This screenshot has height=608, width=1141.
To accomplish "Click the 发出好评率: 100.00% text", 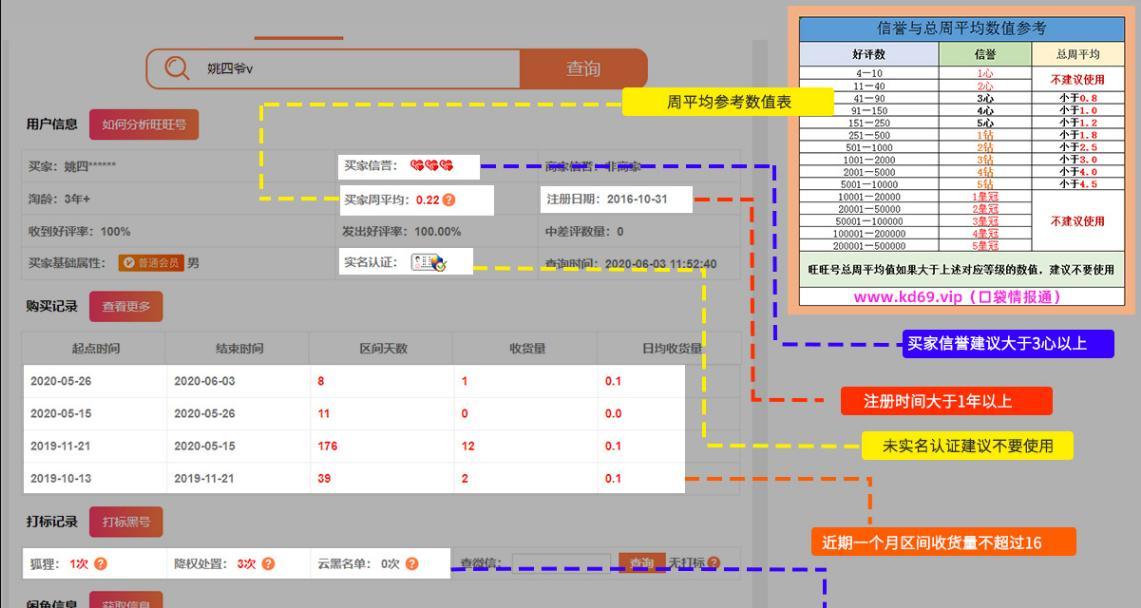I will pyautogui.click(x=402, y=231).
